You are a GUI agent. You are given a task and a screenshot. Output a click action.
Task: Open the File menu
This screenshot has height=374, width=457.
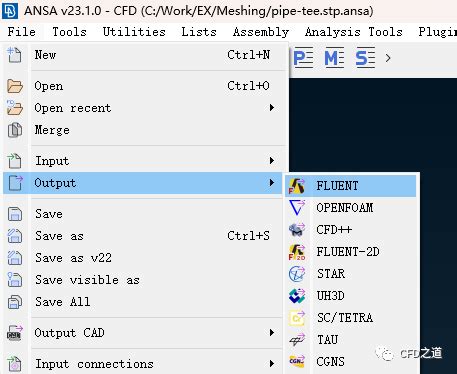tap(22, 32)
